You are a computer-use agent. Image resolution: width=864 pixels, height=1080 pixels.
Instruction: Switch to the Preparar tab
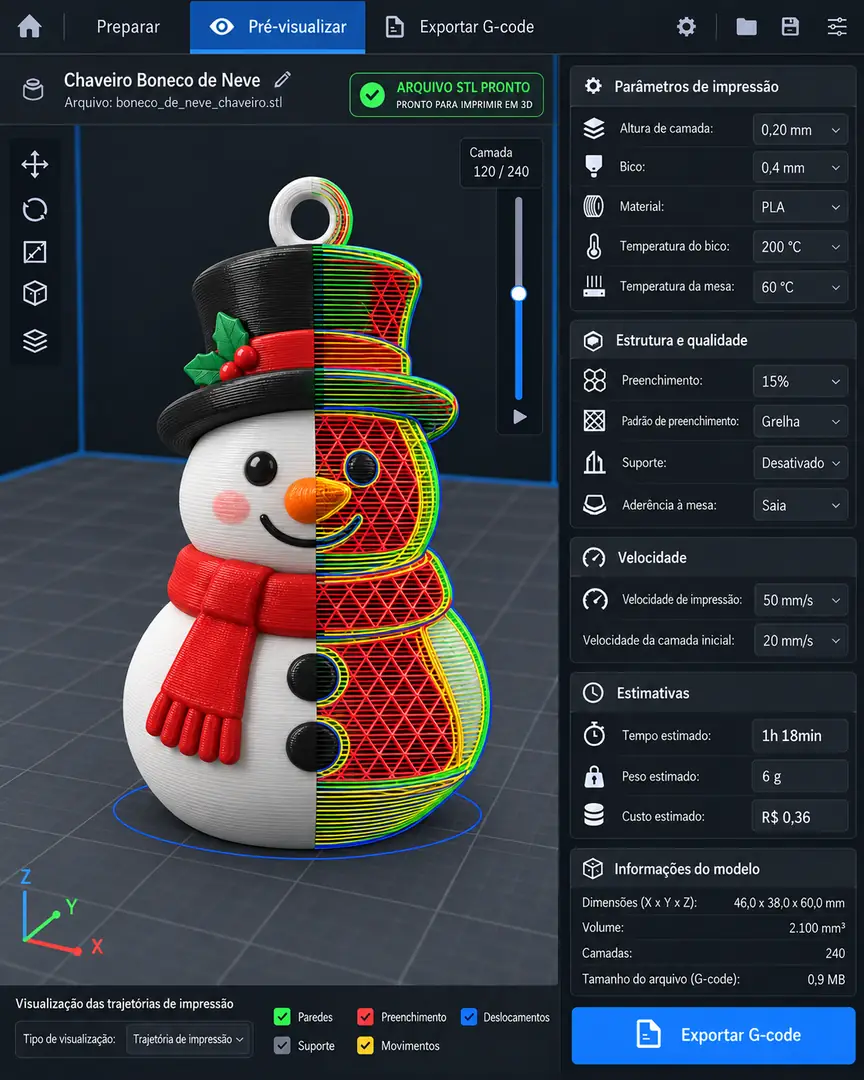point(128,27)
